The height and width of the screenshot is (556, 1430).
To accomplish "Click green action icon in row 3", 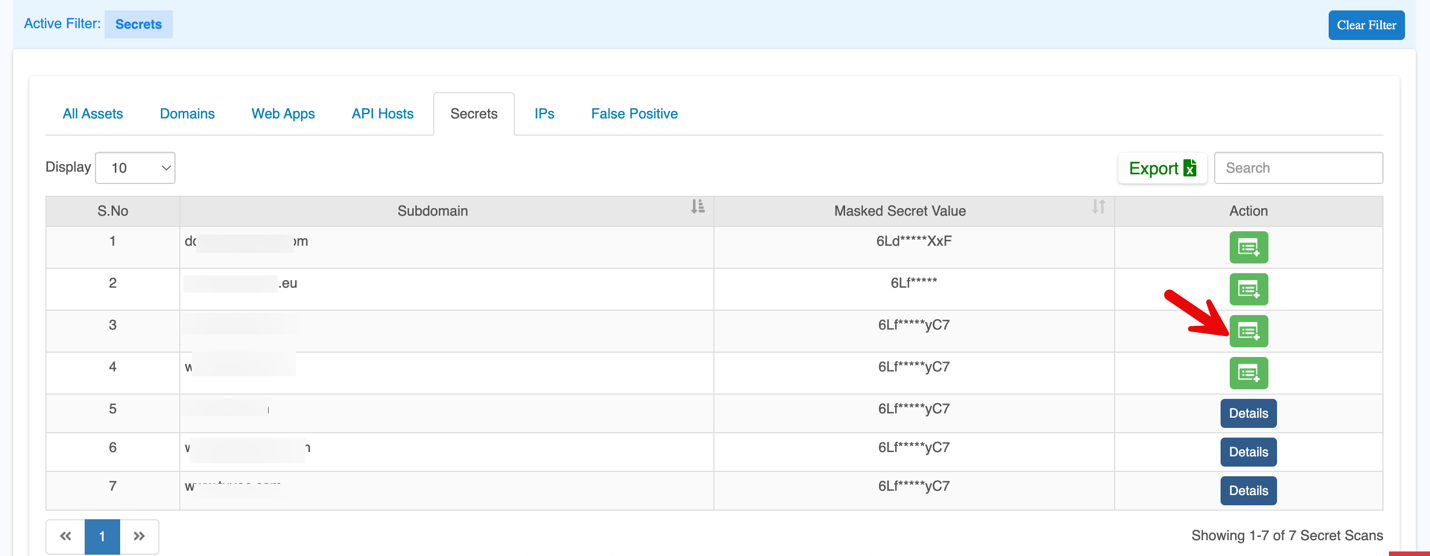I will tap(1248, 331).
